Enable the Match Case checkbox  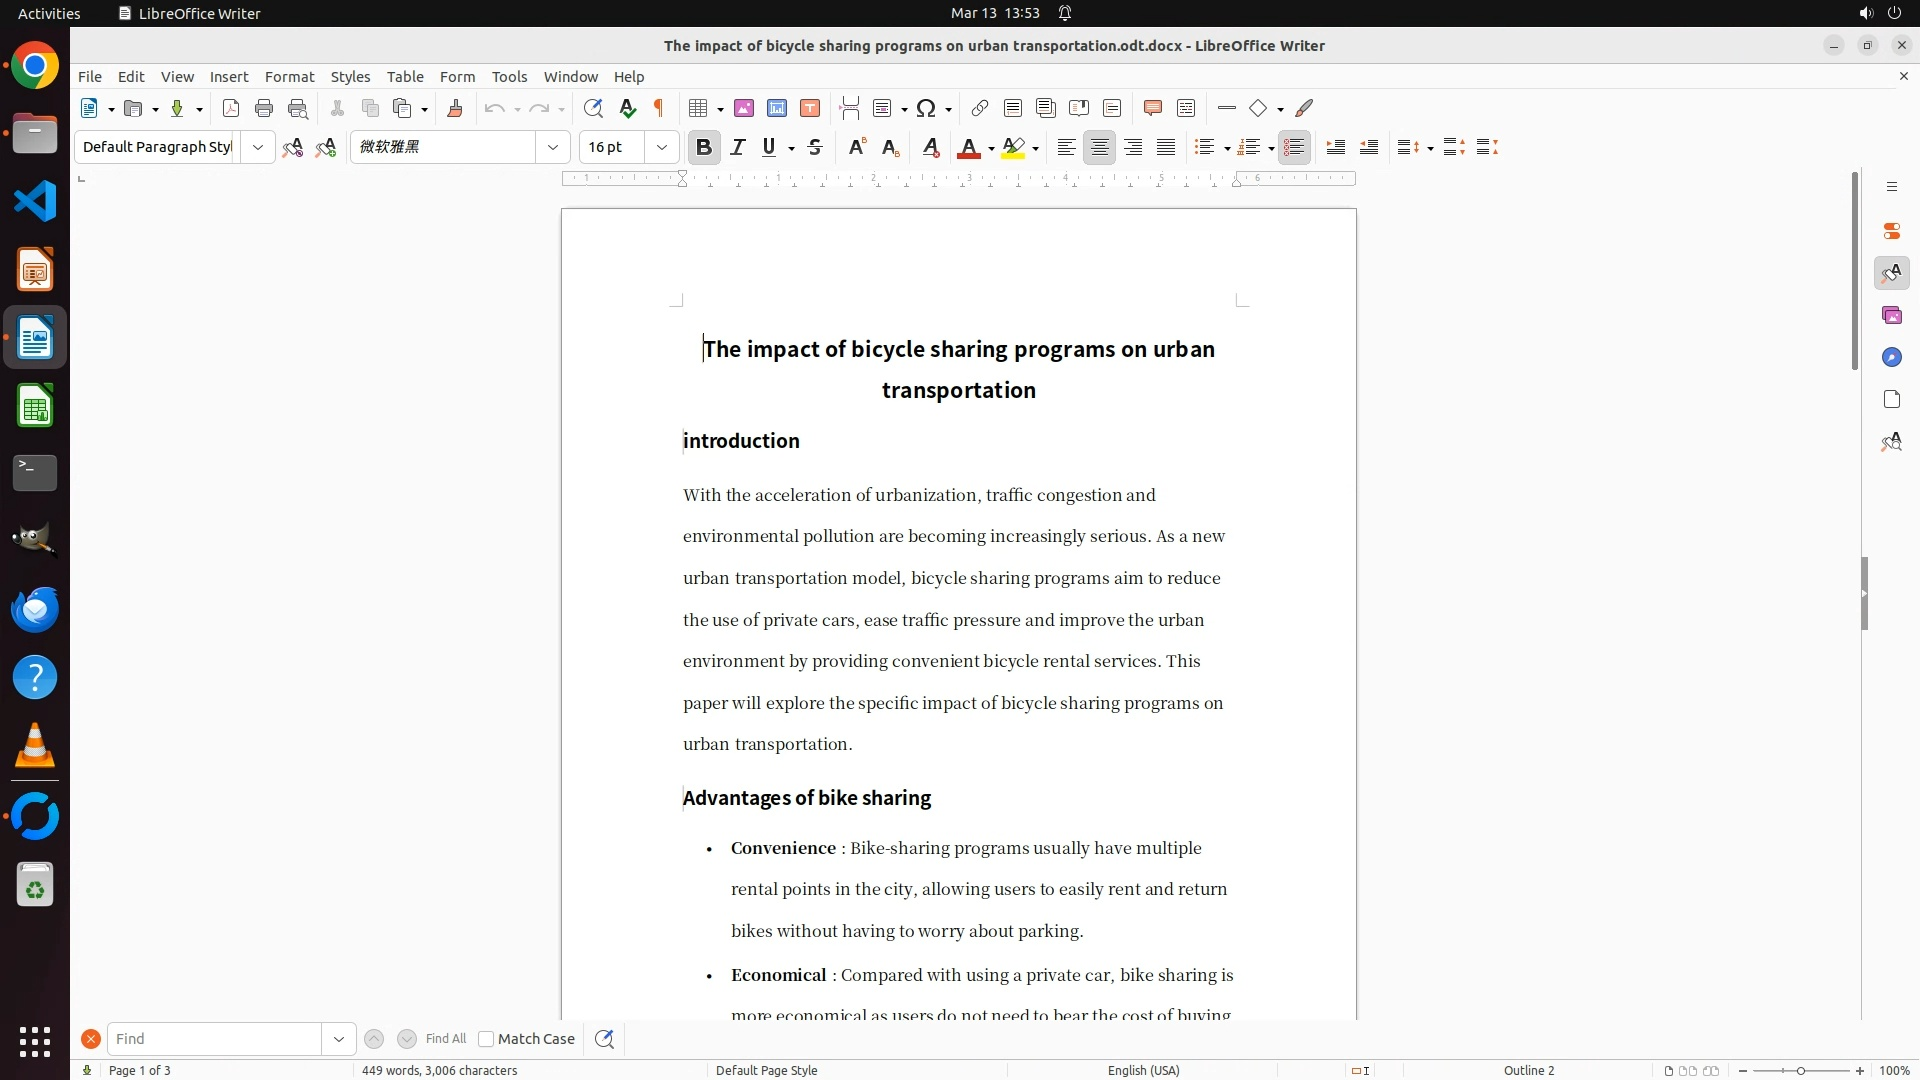486,1039
